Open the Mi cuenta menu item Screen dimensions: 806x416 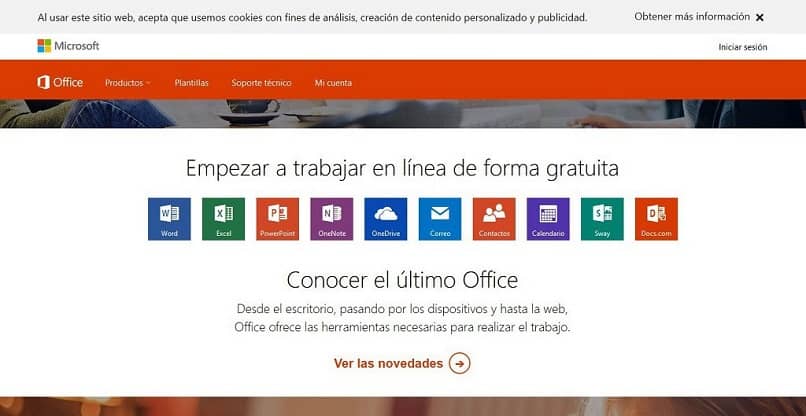333,83
